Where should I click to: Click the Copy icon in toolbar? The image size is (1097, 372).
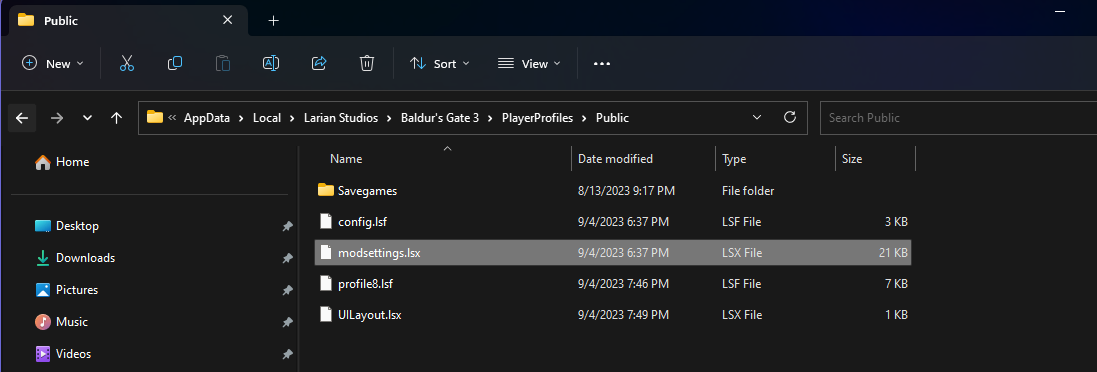point(175,64)
